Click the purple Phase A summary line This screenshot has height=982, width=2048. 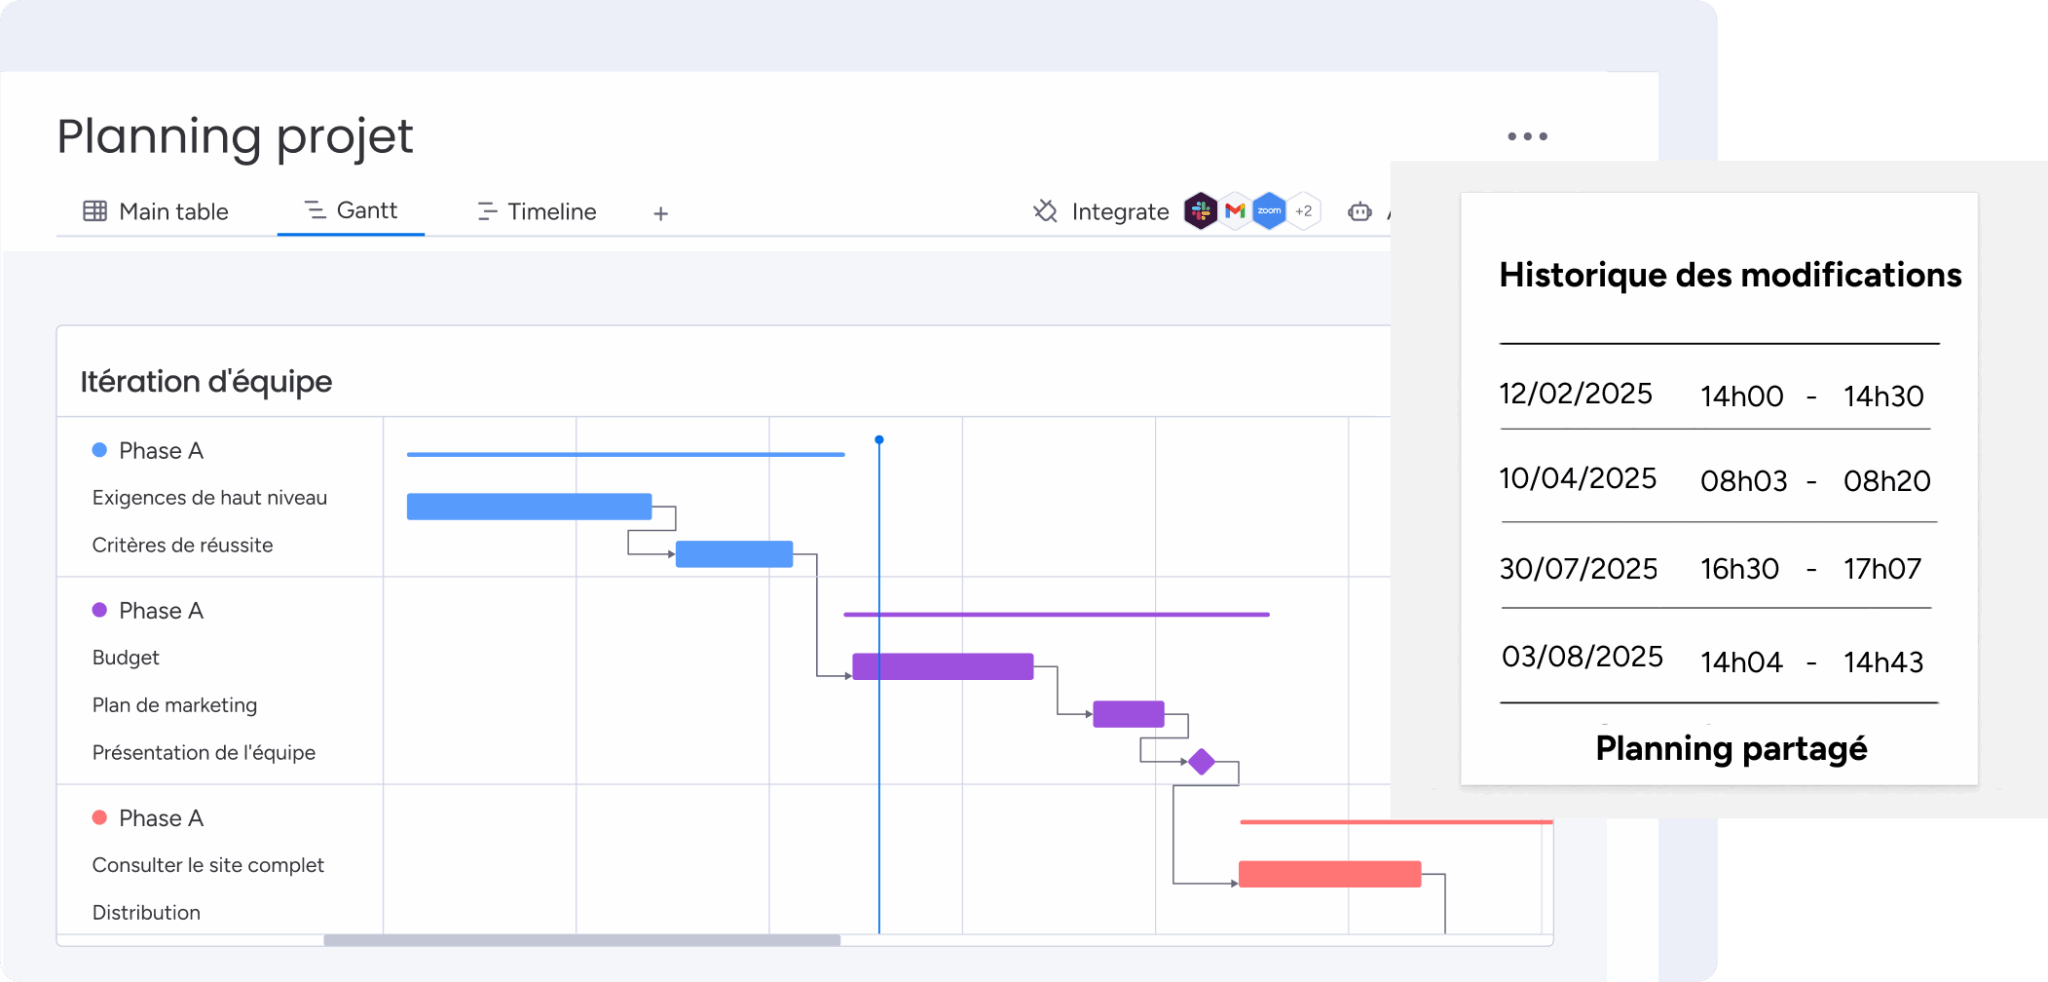(x=1056, y=614)
